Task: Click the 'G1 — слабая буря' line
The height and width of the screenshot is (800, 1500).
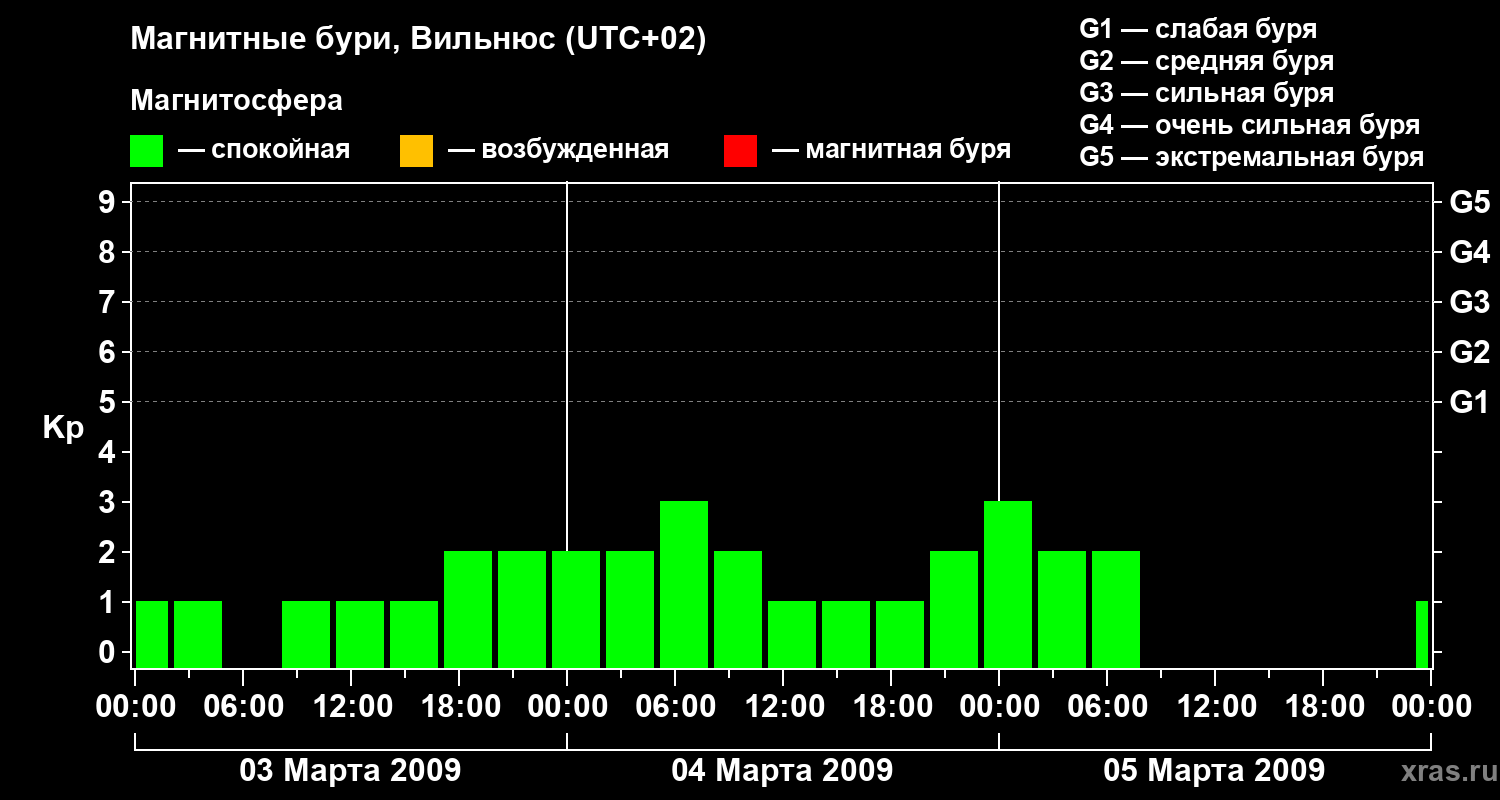Action: point(1198,29)
